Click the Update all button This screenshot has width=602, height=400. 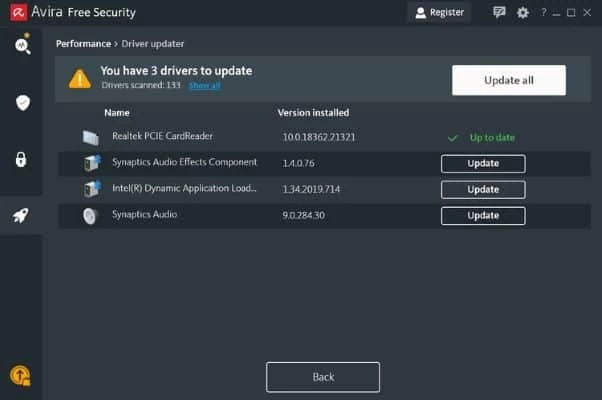coord(509,80)
